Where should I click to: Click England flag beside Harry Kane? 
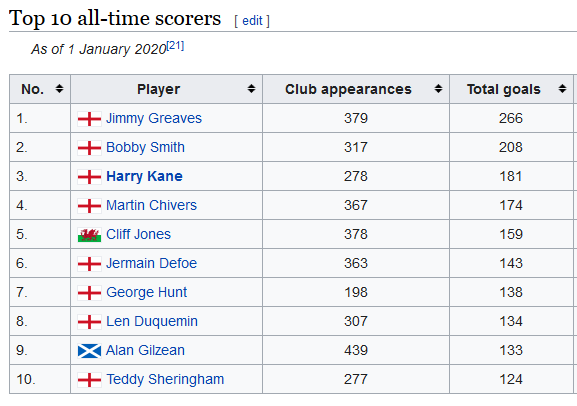89,177
